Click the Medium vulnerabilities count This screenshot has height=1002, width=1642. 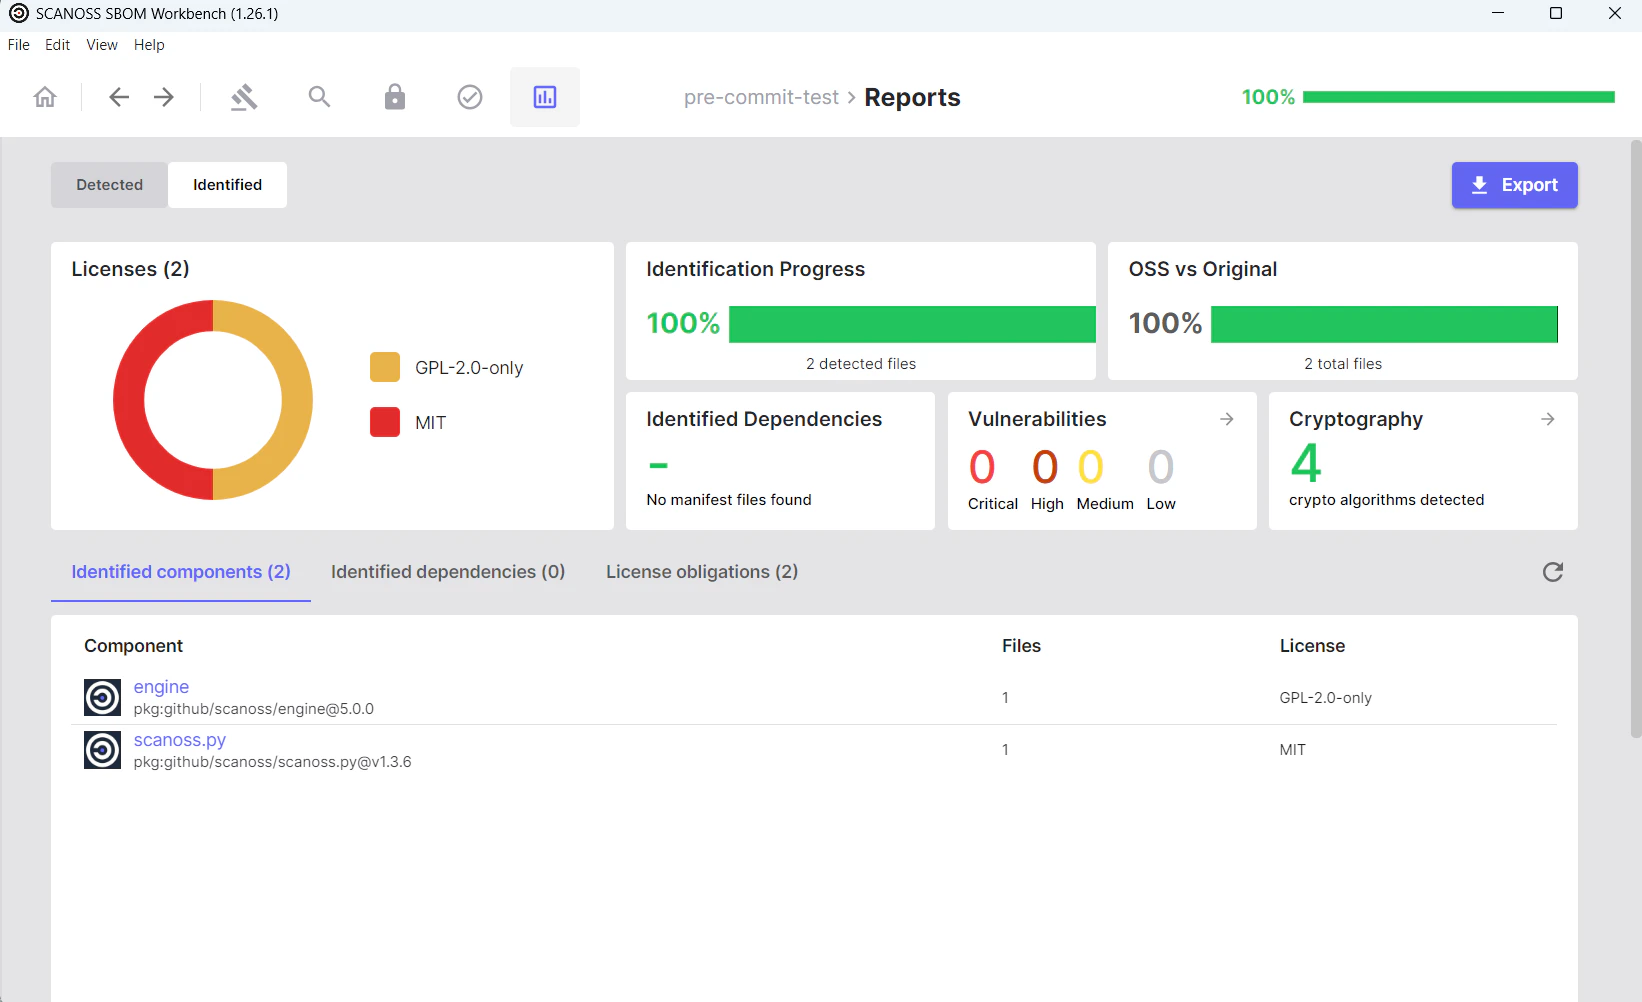tap(1091, 467)
